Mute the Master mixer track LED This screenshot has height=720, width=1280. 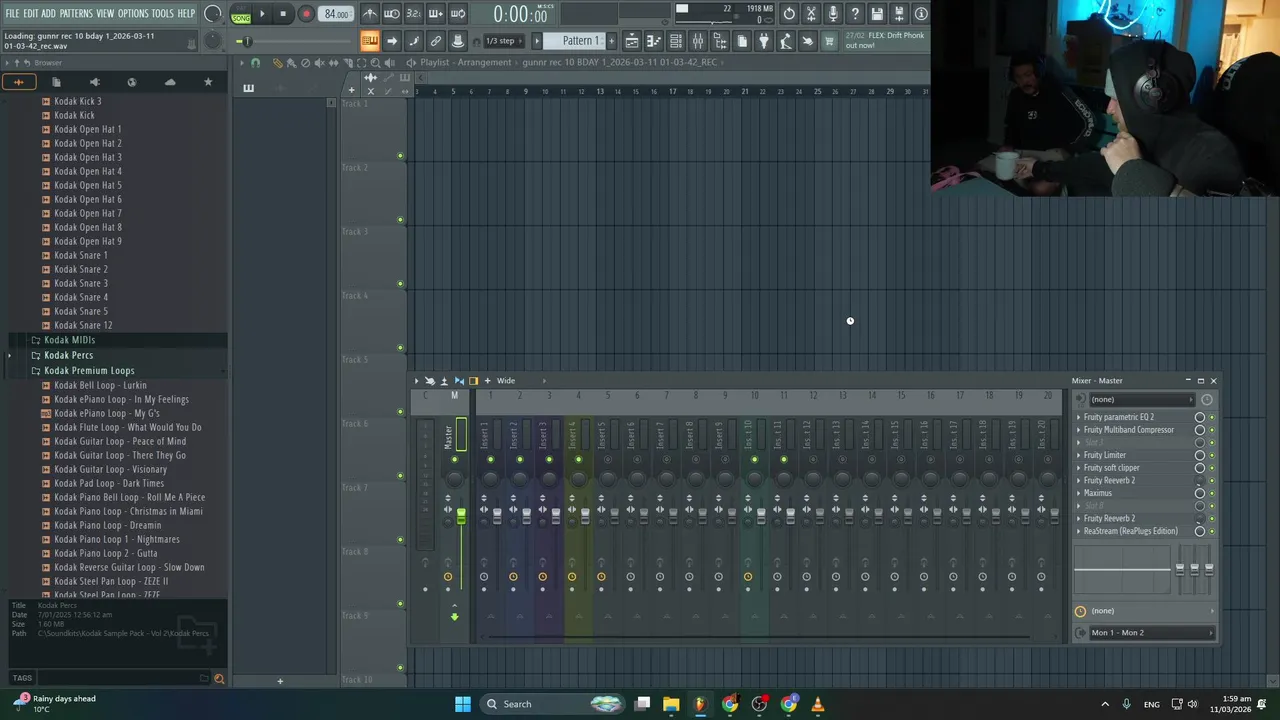[x=454, y=460]
